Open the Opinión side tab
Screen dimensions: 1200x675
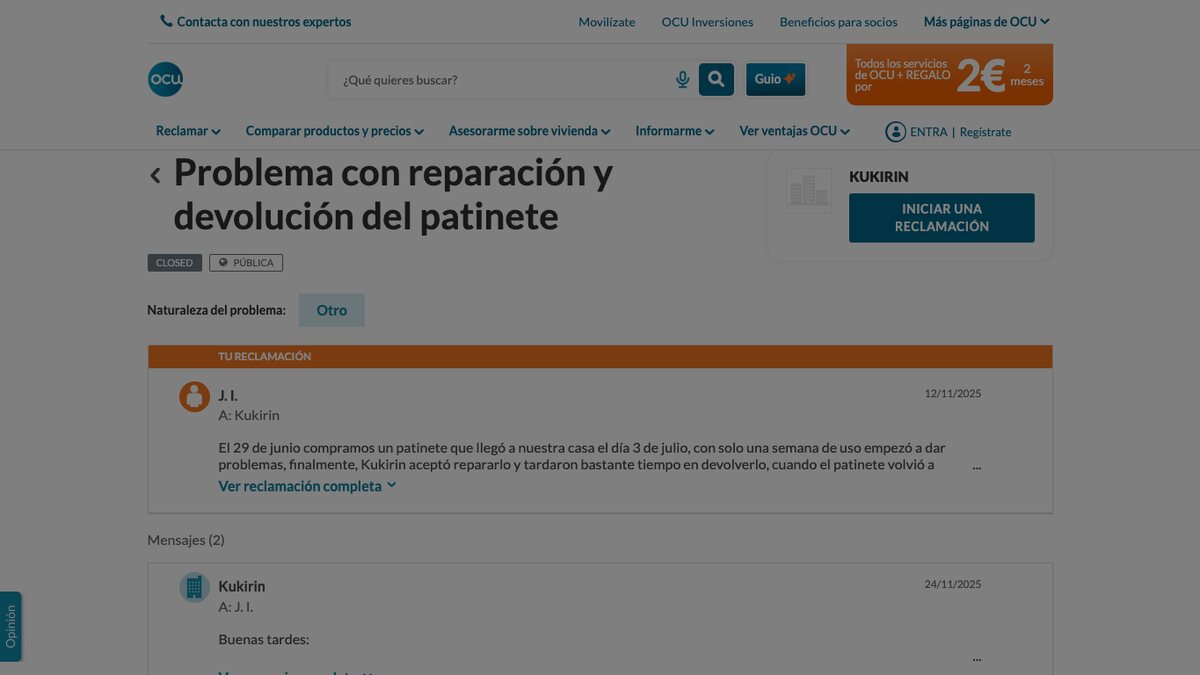[x=10, y=627]
